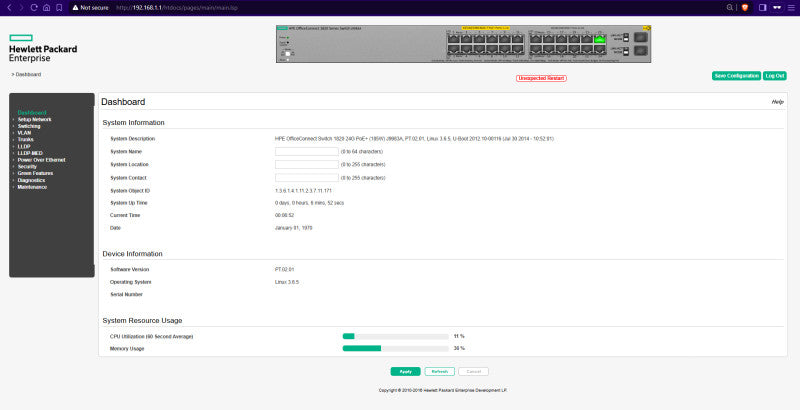This screenshot has height=410, width=800.
Task: Go back using the browser back arrow
Action: coord(9,8)
